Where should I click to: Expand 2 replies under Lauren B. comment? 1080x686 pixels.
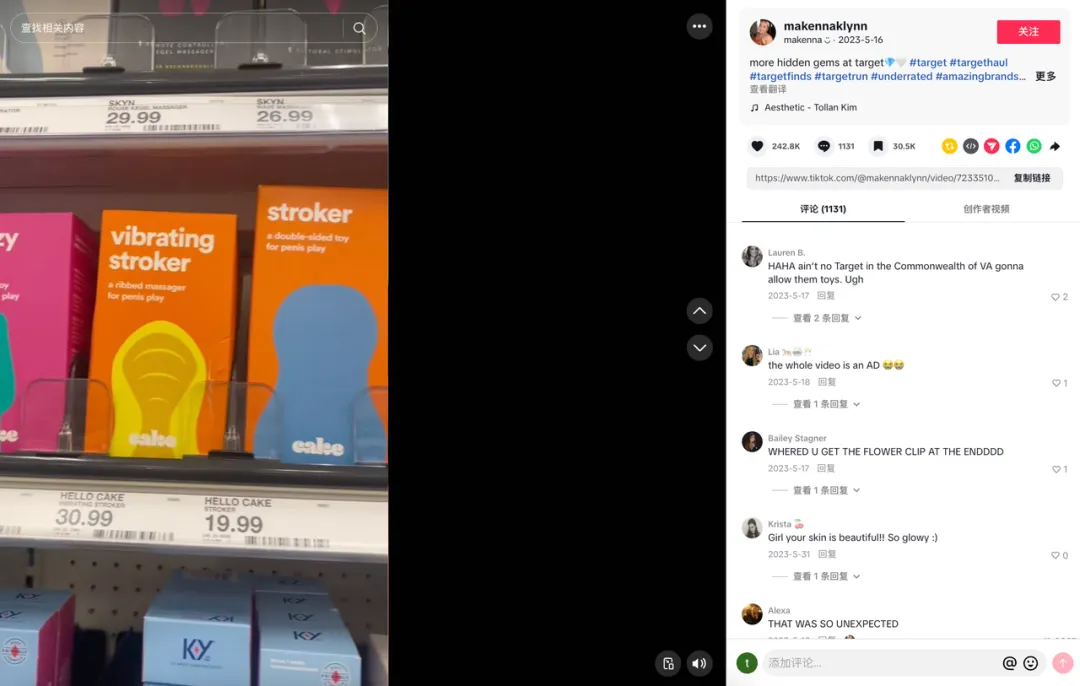pos(827,318)
